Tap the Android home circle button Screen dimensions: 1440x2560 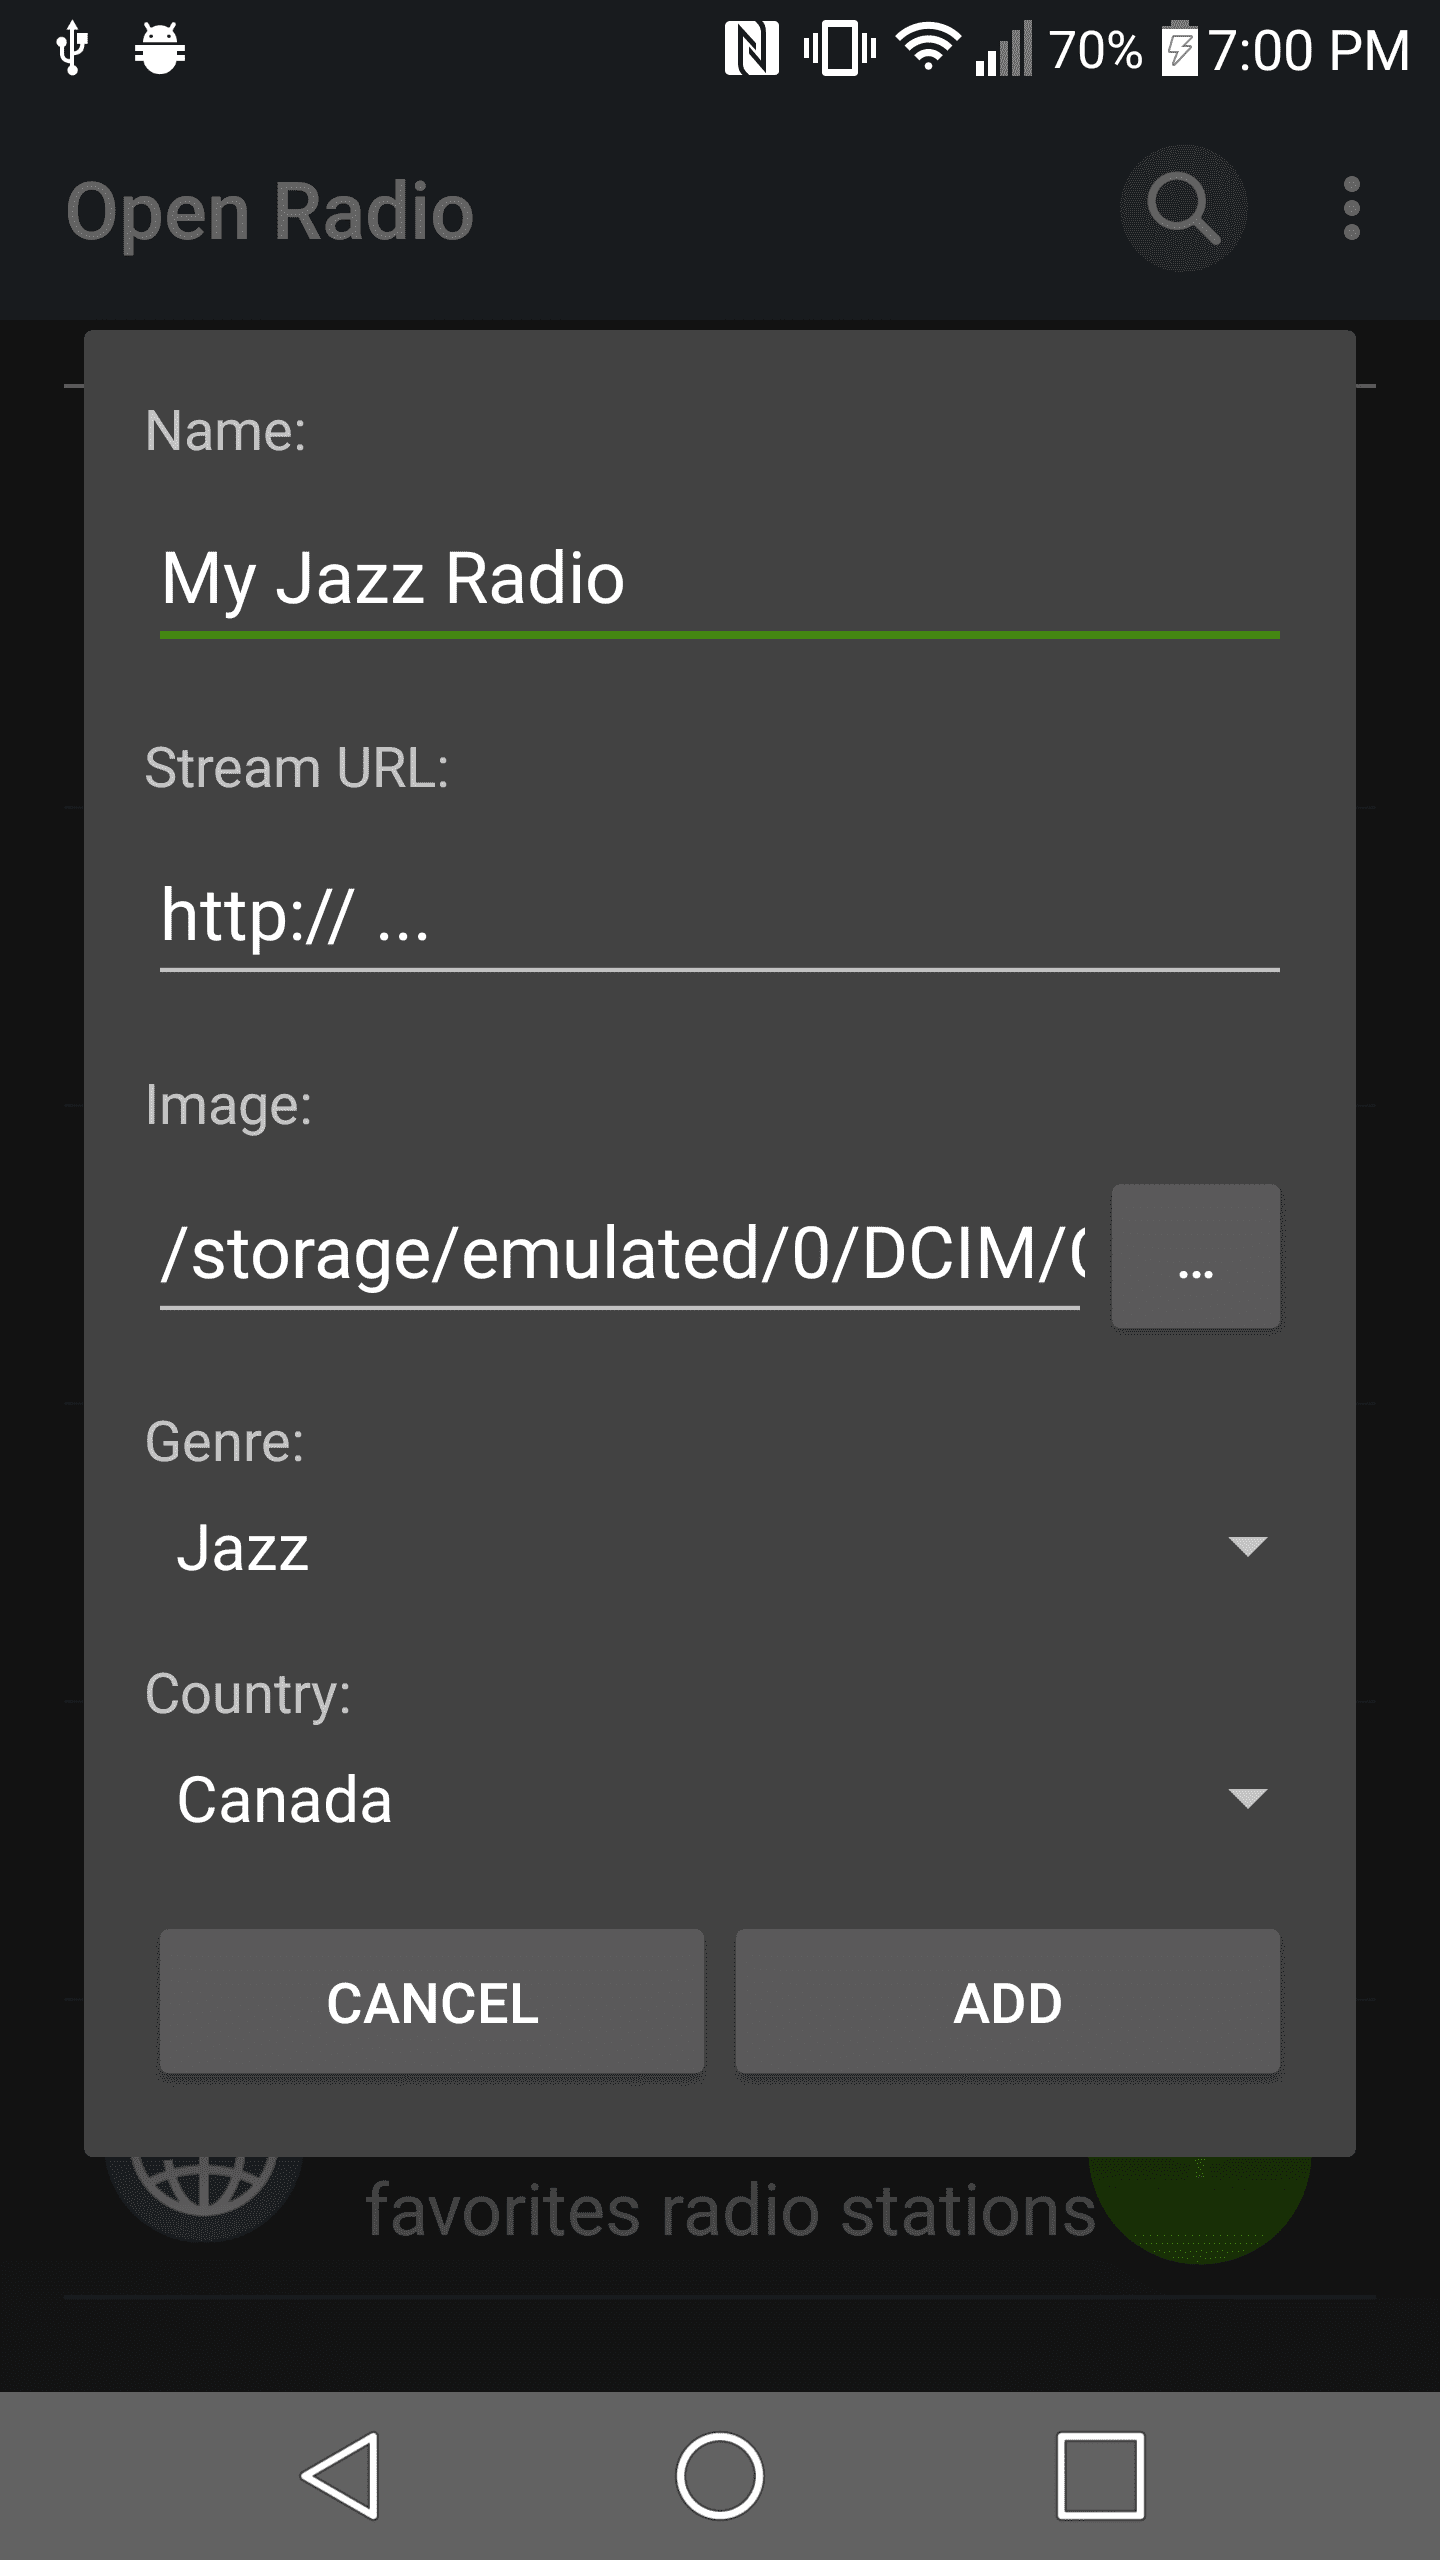click(719, 2475)
